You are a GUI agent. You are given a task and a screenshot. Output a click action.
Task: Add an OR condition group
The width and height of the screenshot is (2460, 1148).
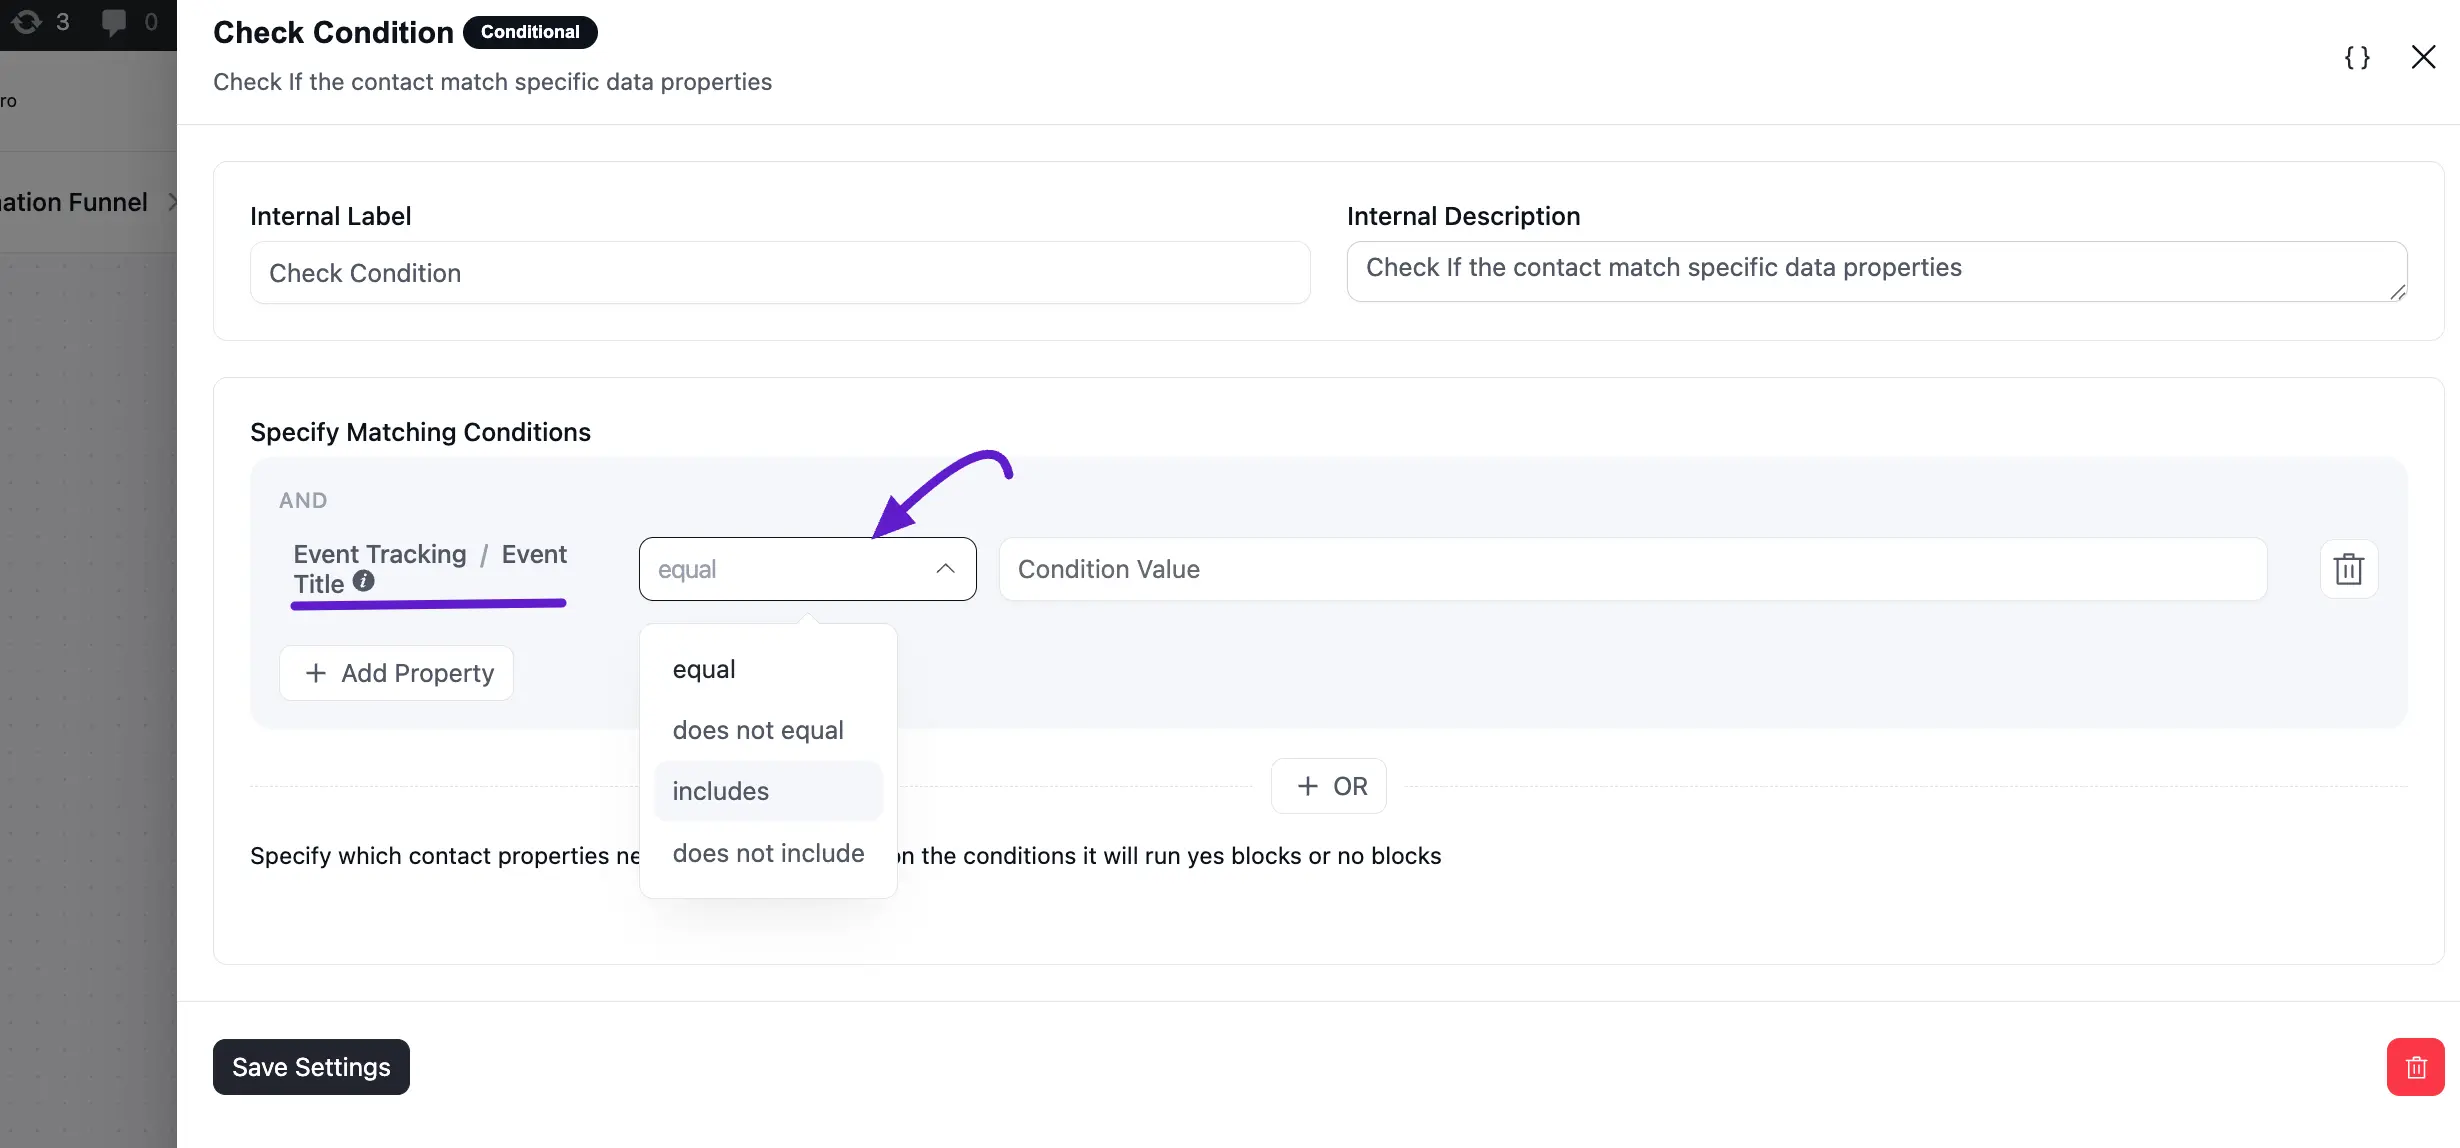coord(1329,786)
